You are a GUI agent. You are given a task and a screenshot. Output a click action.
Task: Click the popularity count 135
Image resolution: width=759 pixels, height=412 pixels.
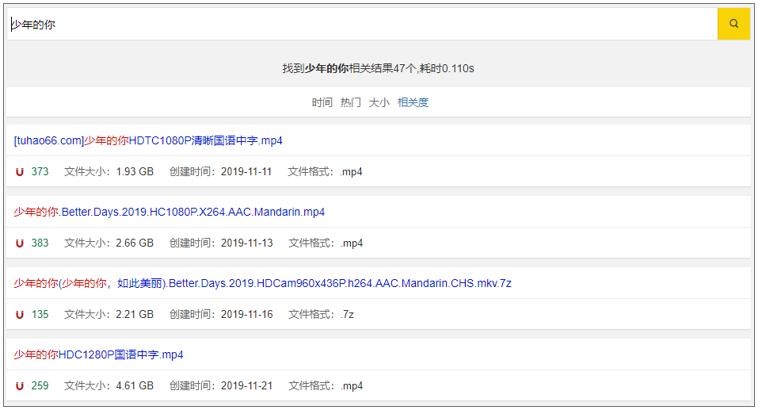coord(40,315)
